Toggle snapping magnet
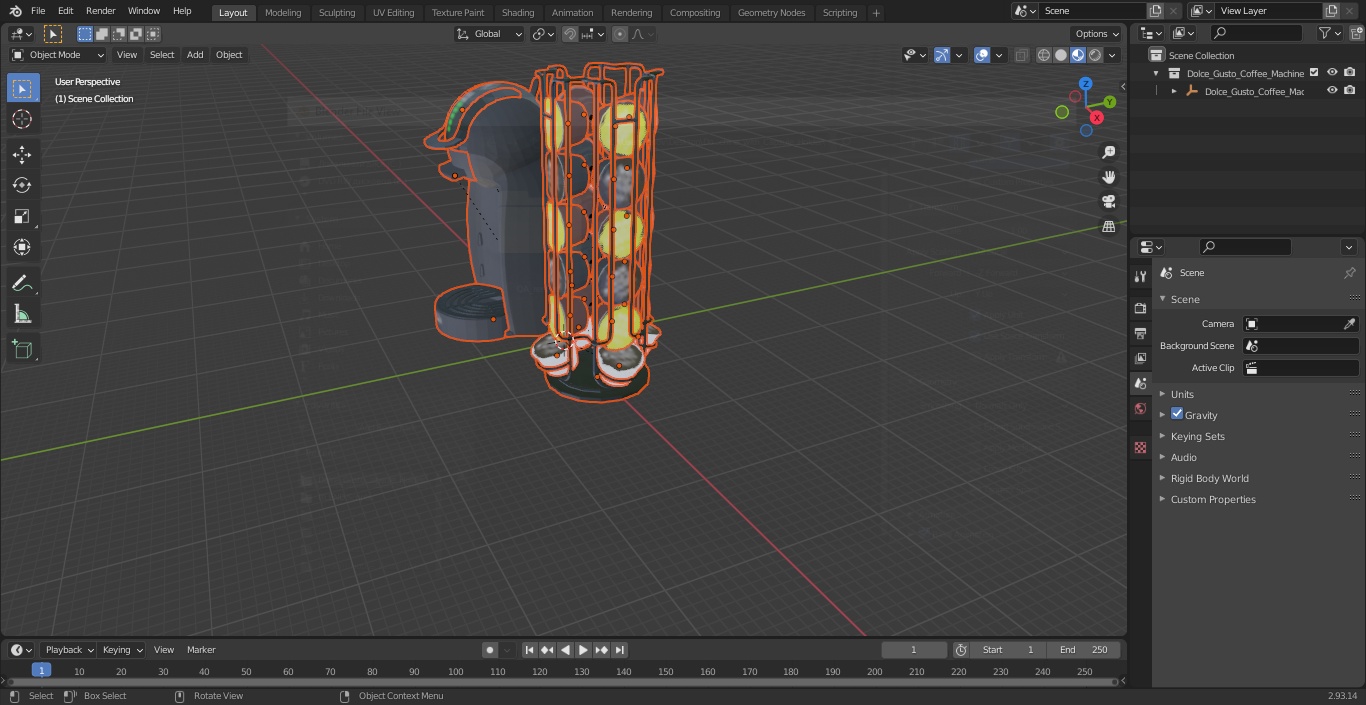This screenshot has width=1366, height=705. 570,34
